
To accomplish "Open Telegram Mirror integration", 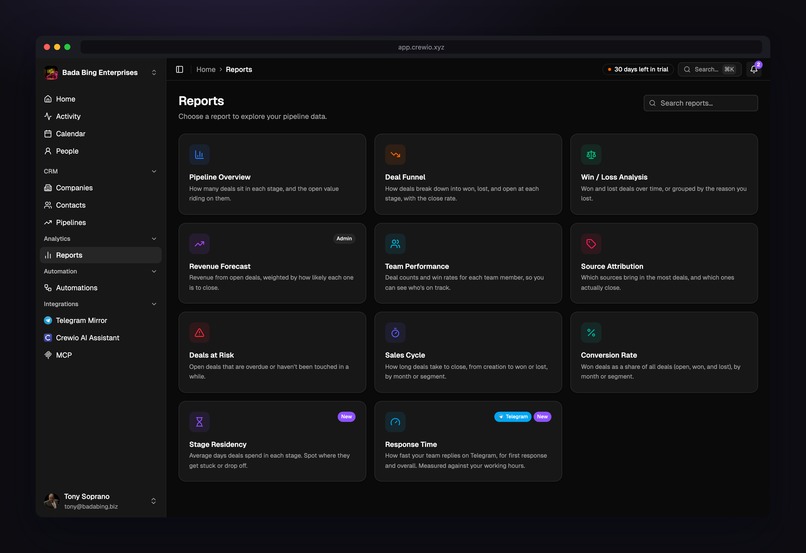I will [101, 320].
